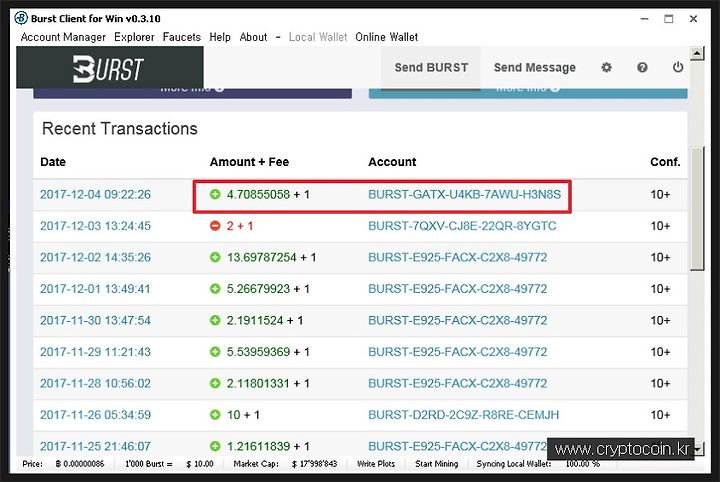This screenshot has height=482, width=720.
Task: Click green plus icon for 2.11801331 transaction
Action: point(215,383)
